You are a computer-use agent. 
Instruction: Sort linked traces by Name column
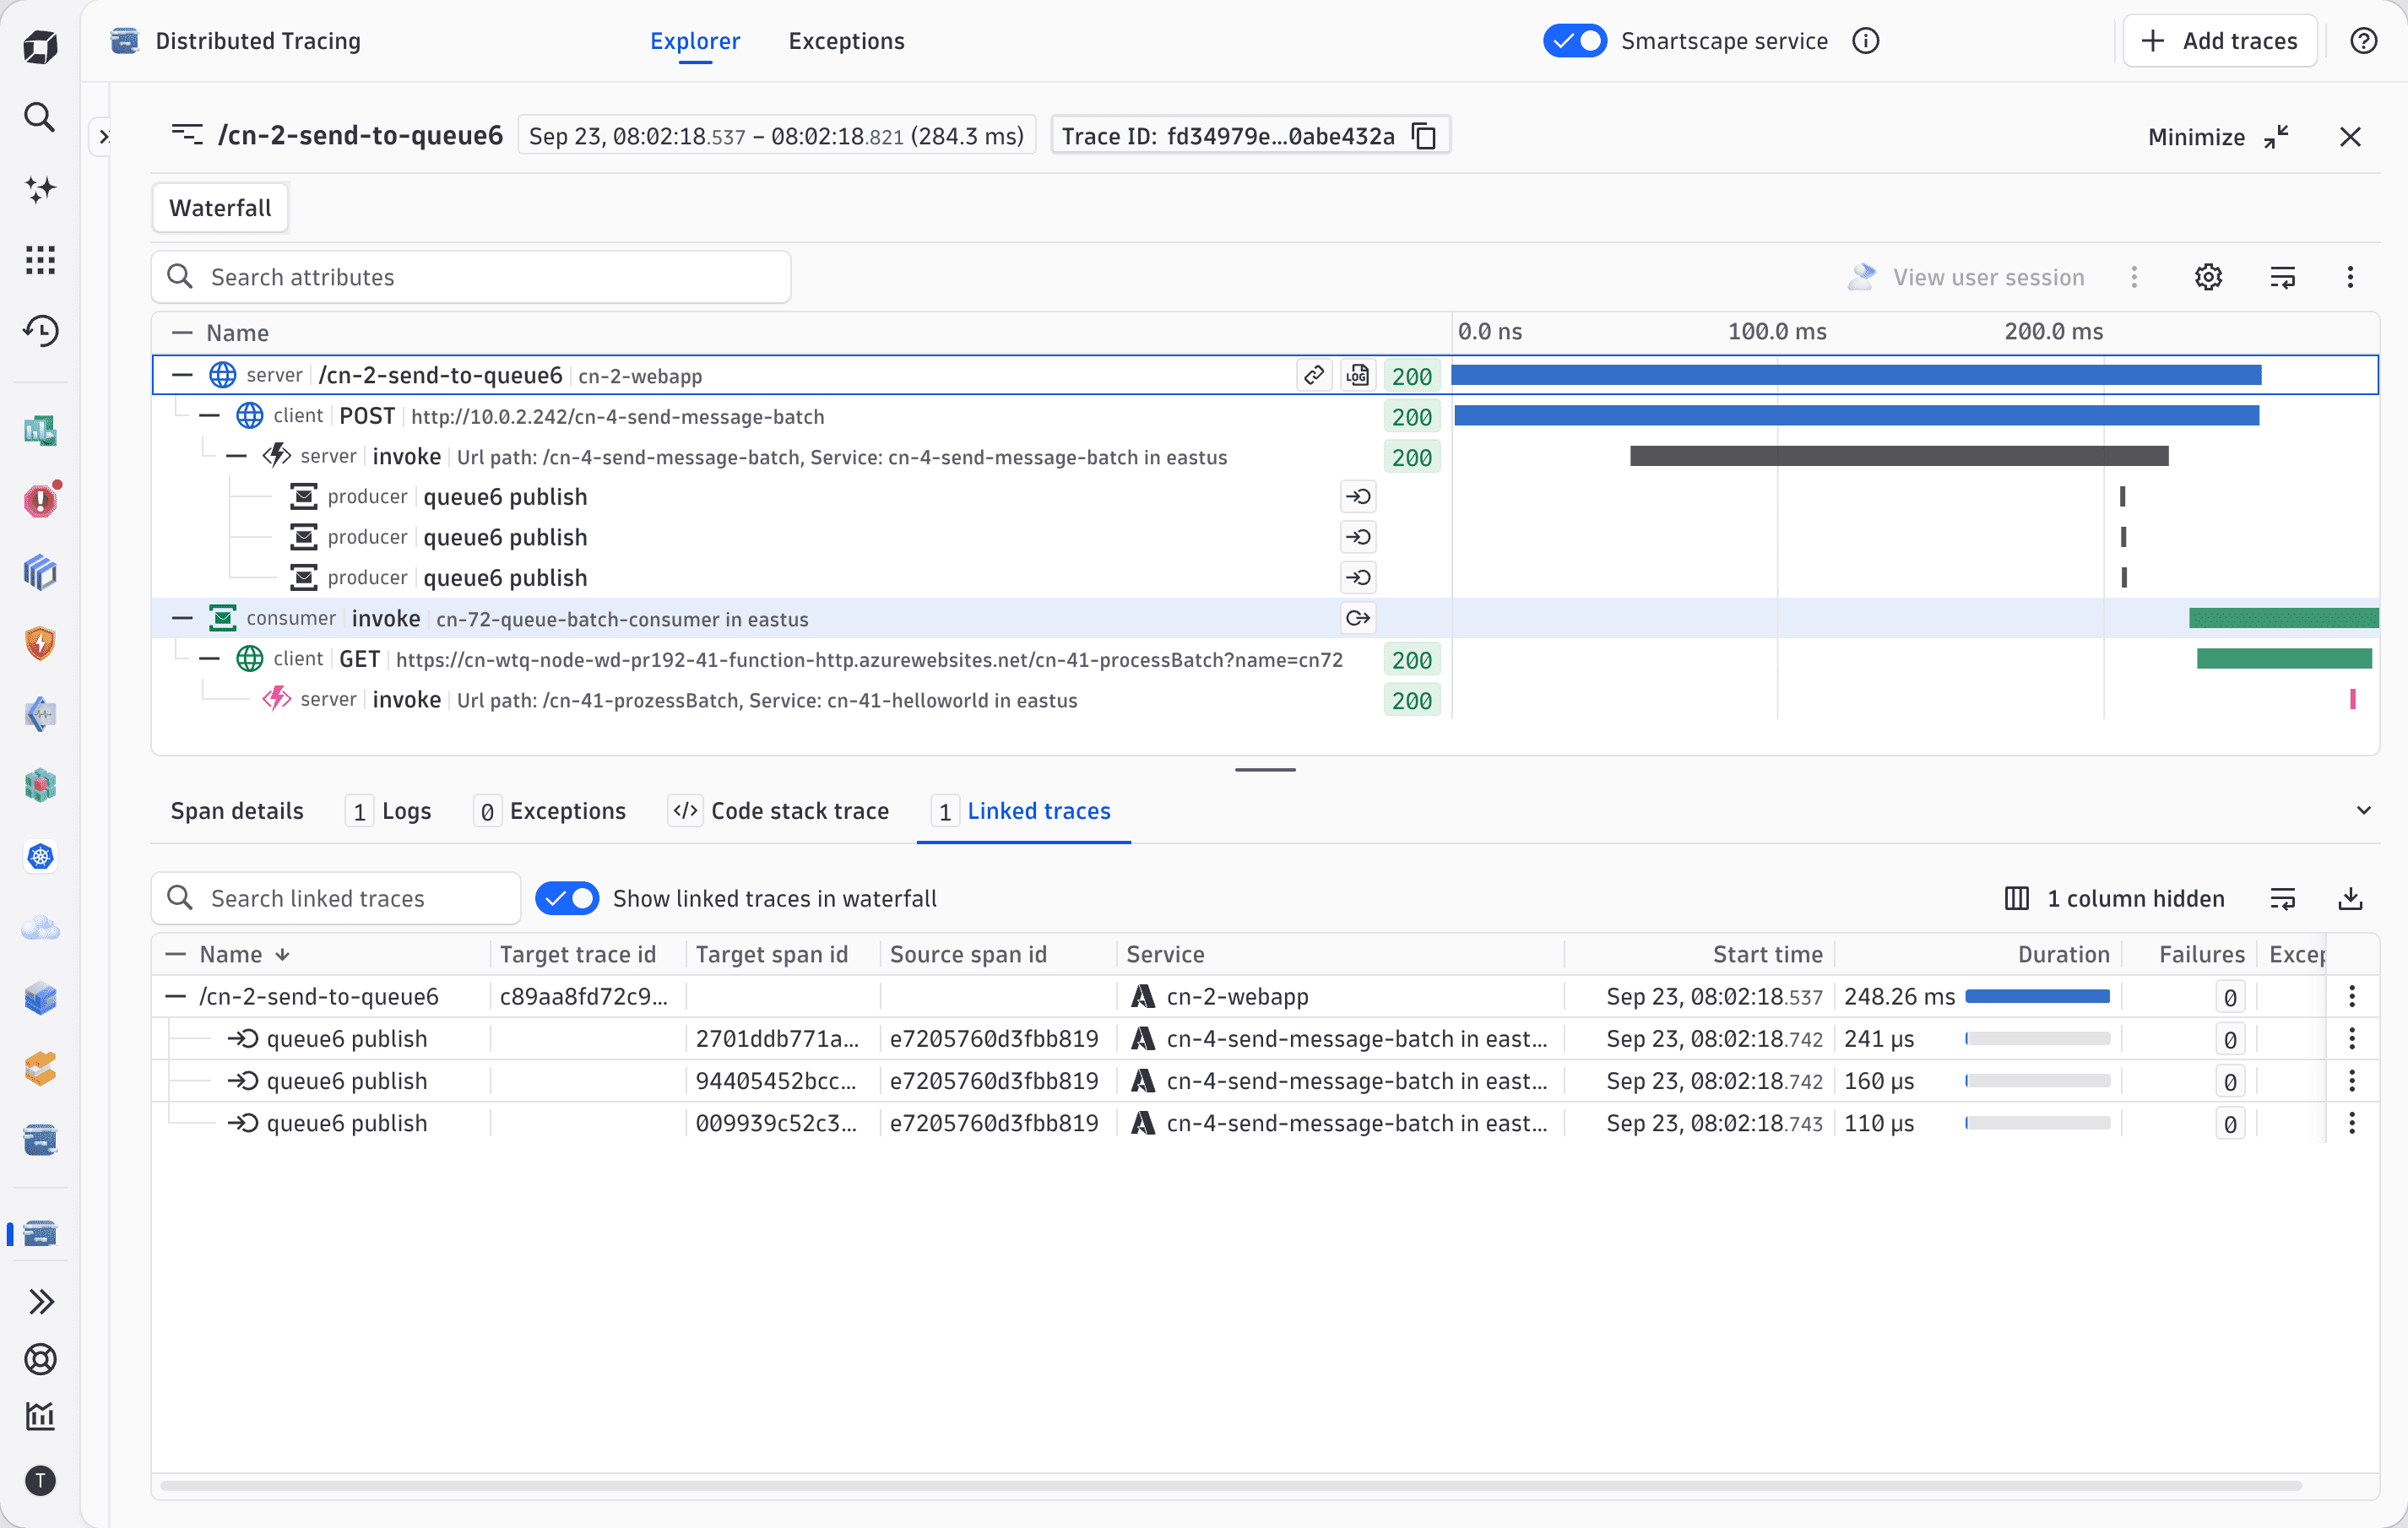[x=245, y=954]
